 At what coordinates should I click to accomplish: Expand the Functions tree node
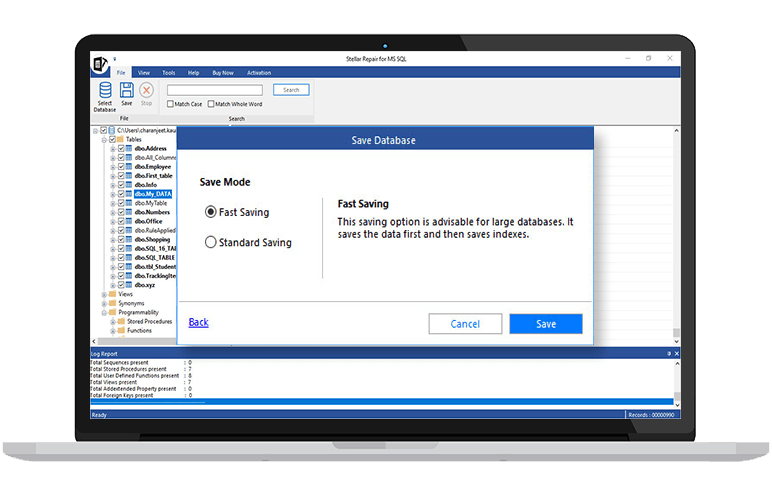[x=113, y=331]
